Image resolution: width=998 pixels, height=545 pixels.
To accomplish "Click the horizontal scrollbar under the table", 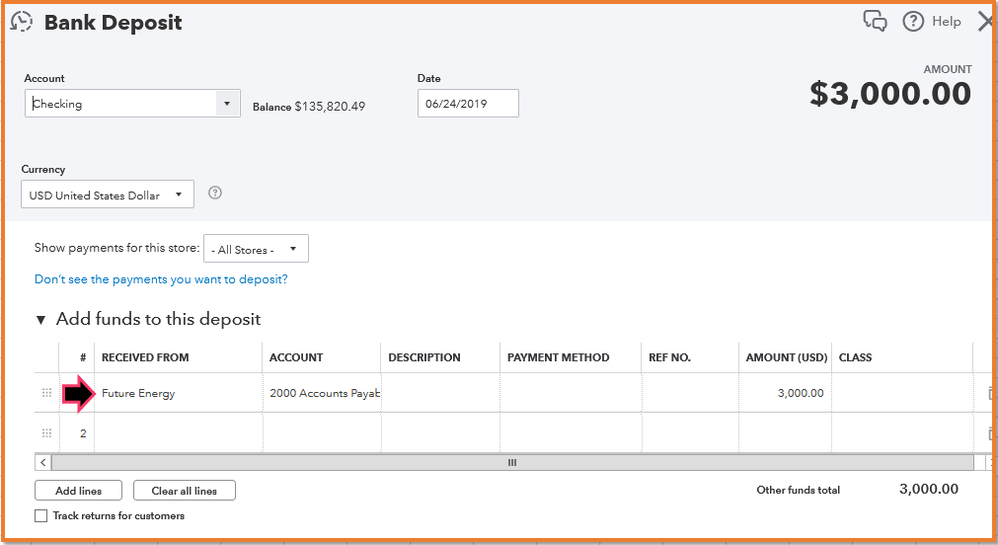I will (511, 463).
